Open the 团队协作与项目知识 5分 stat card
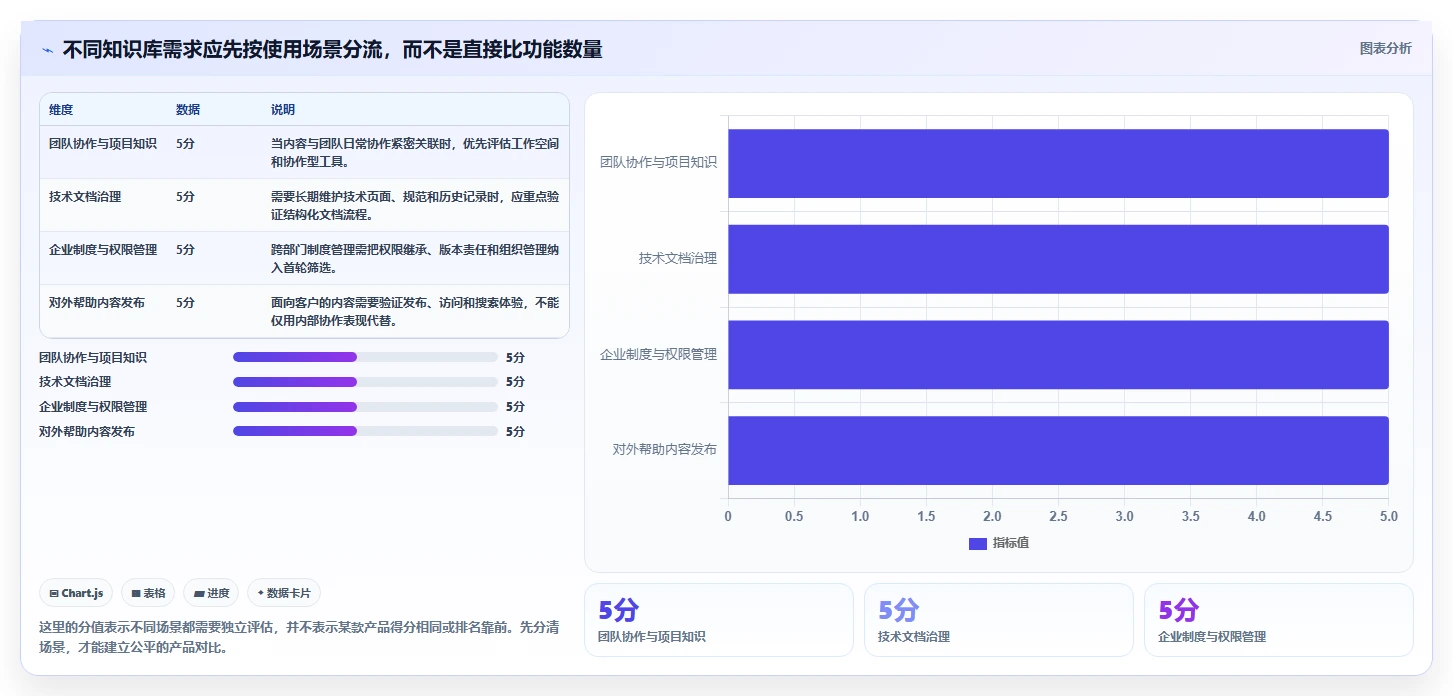The image size is (1453, 696). (719, 620)
